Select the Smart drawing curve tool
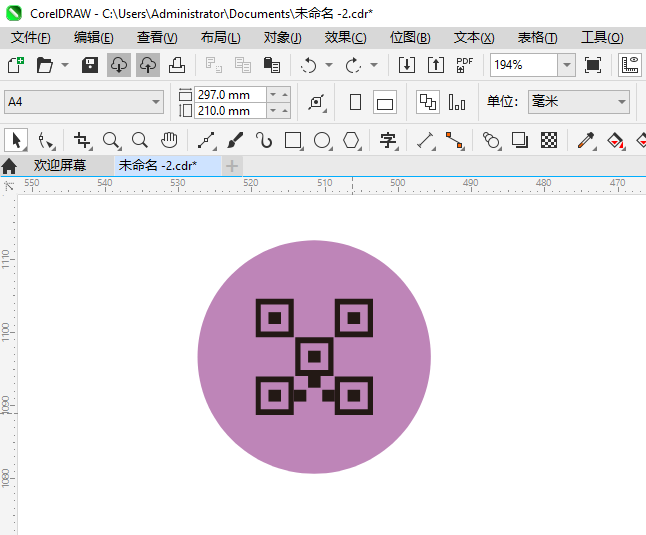 pos(264,140)
